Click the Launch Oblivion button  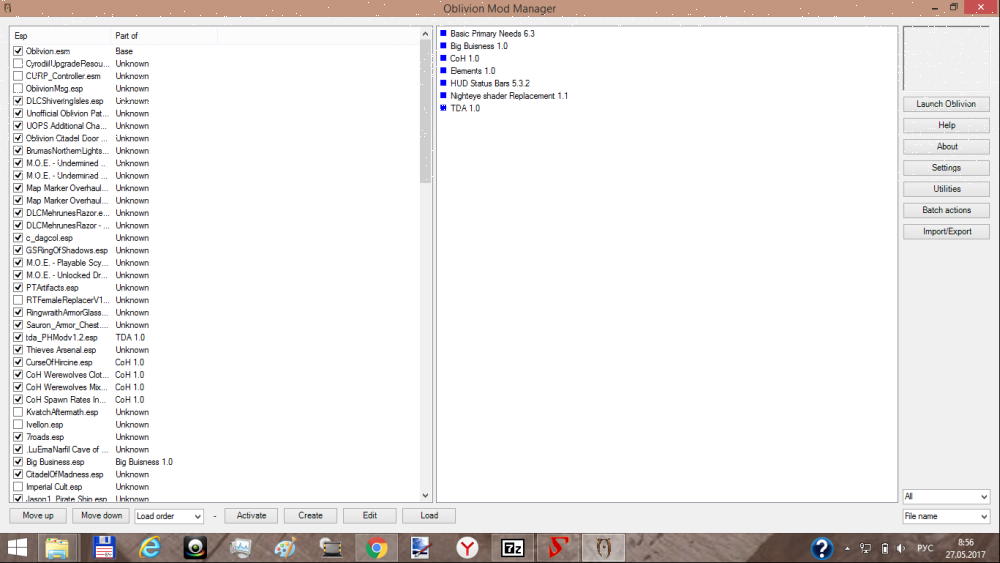946,104
